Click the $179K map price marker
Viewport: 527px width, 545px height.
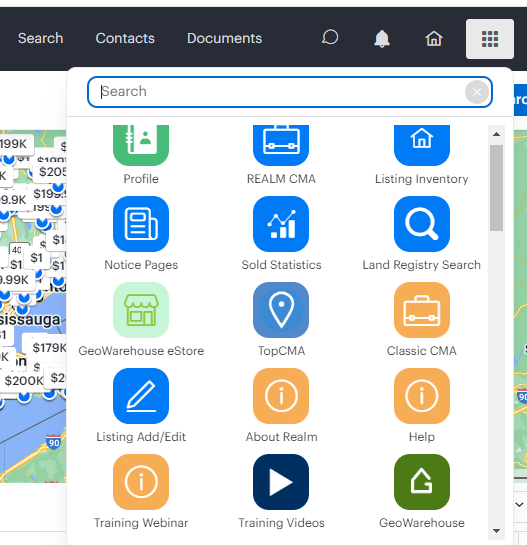[48, 347]
